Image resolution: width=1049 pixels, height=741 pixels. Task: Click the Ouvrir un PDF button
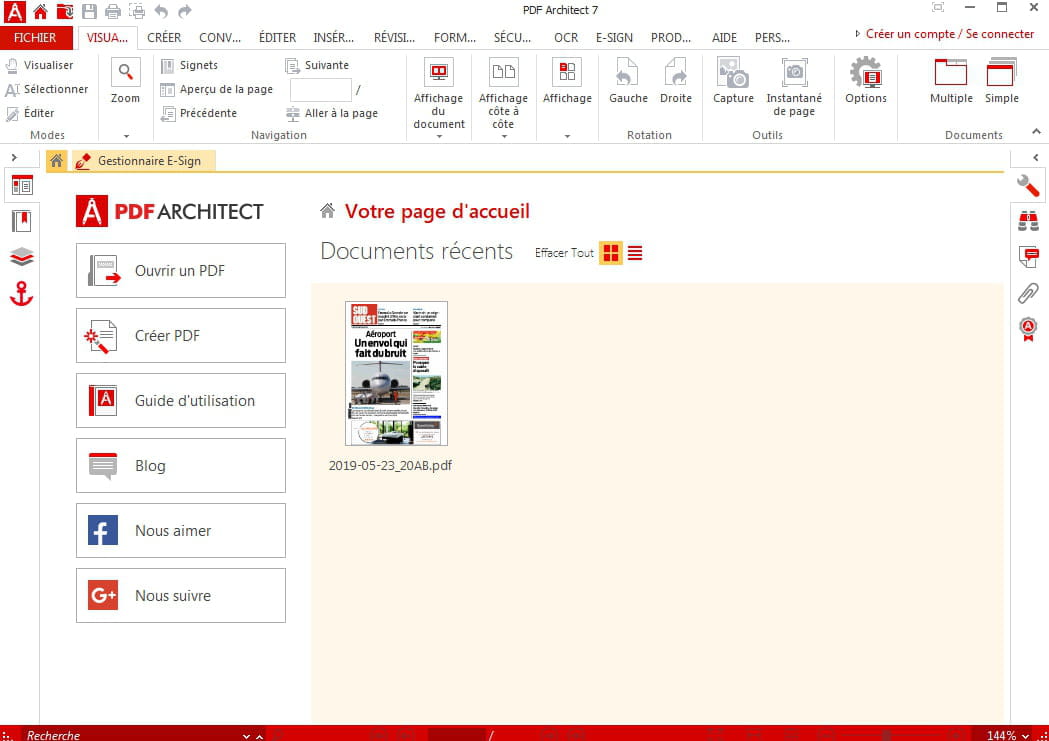coord(181,270)
